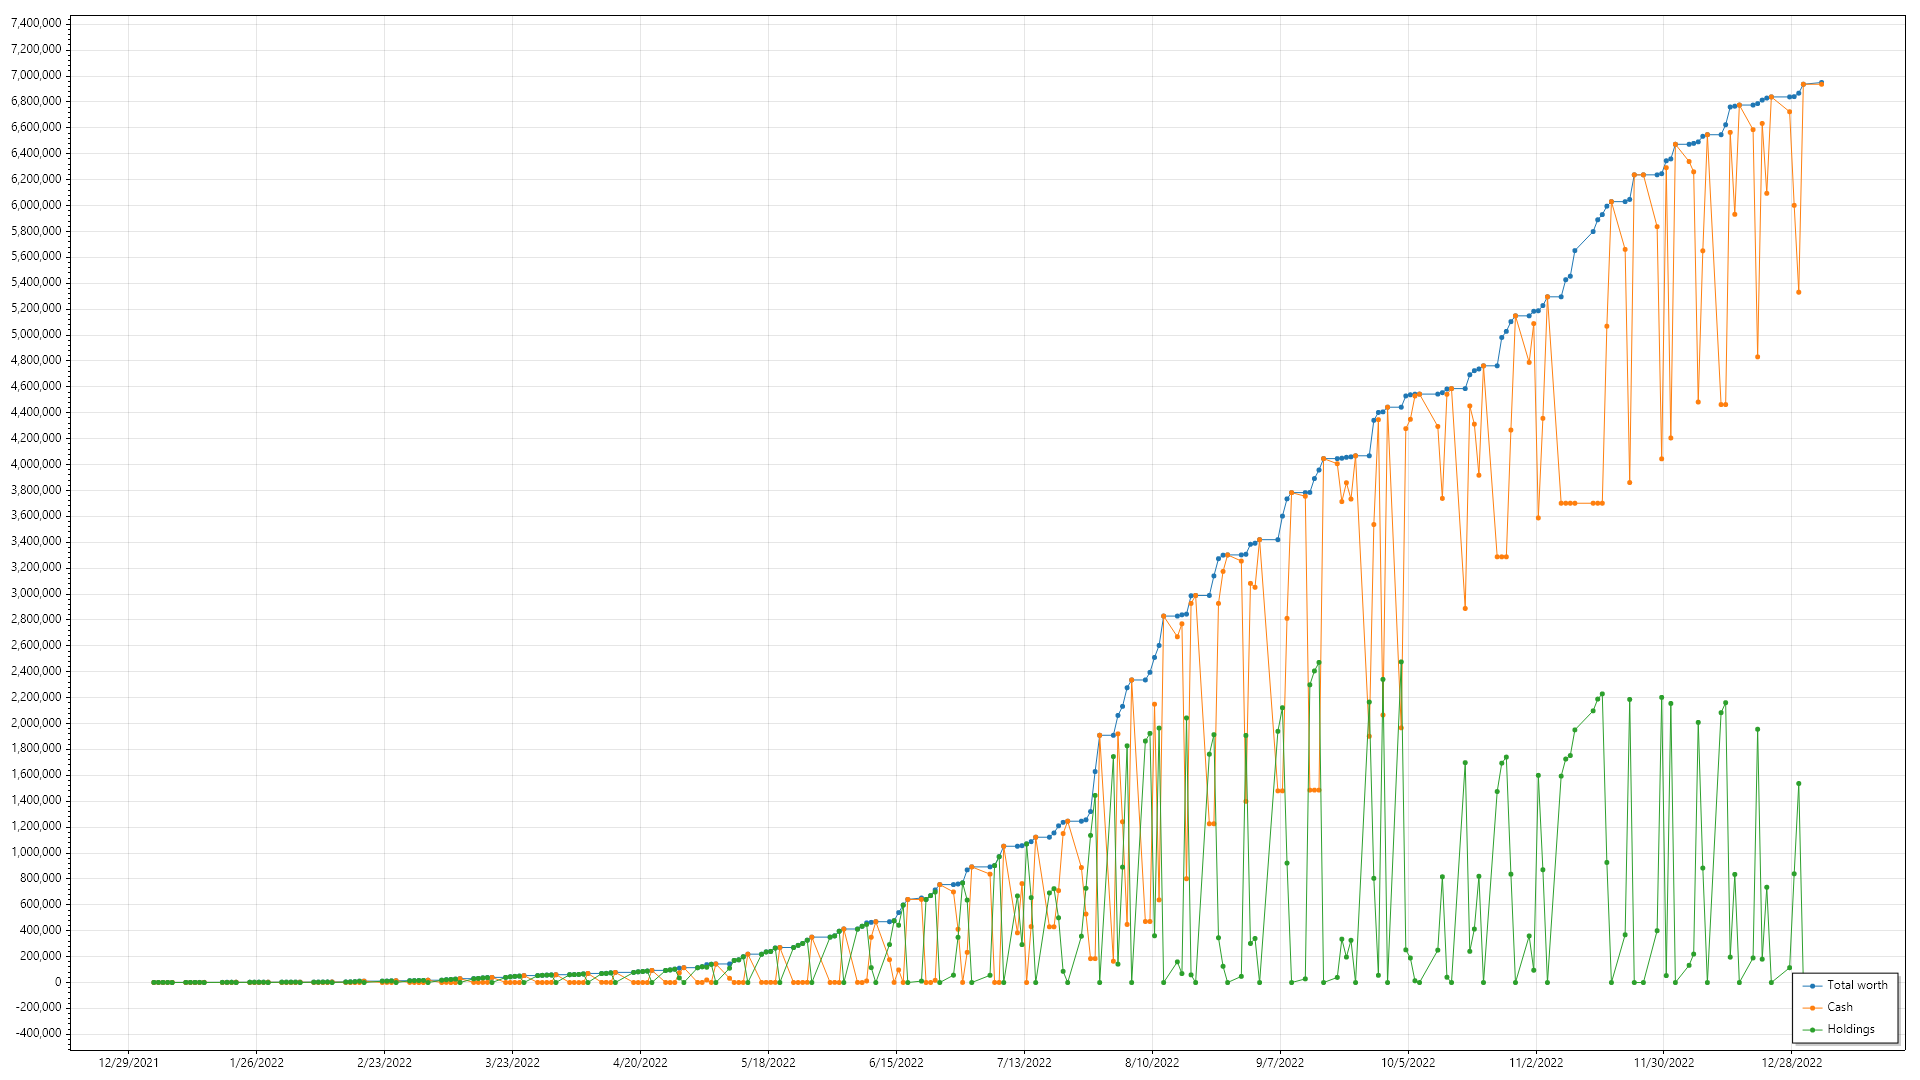Click the 11/2/2022 x-axis date label
Image resolution: width=1920 pixels, height=1080 pixels.
click(1536, 1063)
